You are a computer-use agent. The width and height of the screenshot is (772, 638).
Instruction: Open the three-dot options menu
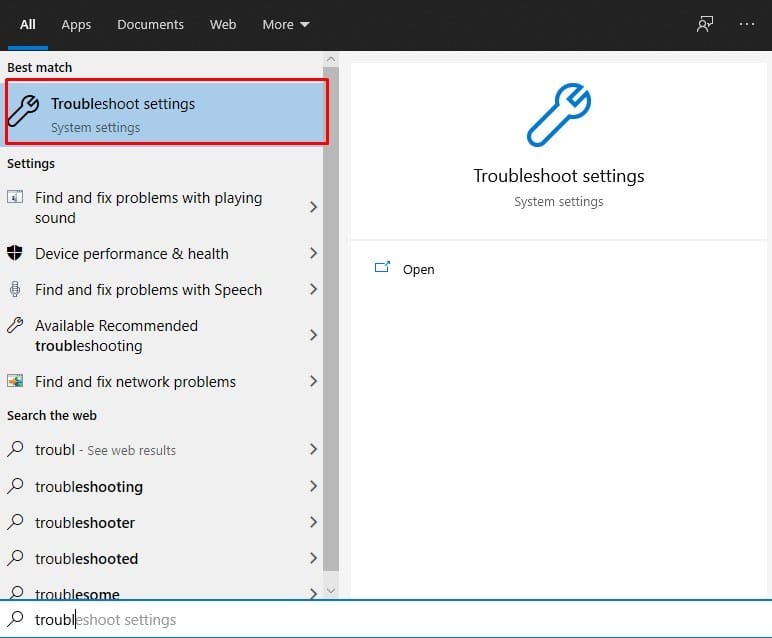coord(746,24)
